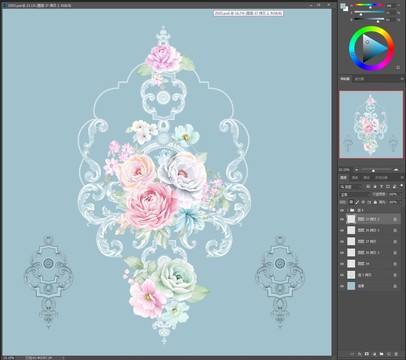Select the Layers tab
The image size is (406, 360).
click(343, 178)
